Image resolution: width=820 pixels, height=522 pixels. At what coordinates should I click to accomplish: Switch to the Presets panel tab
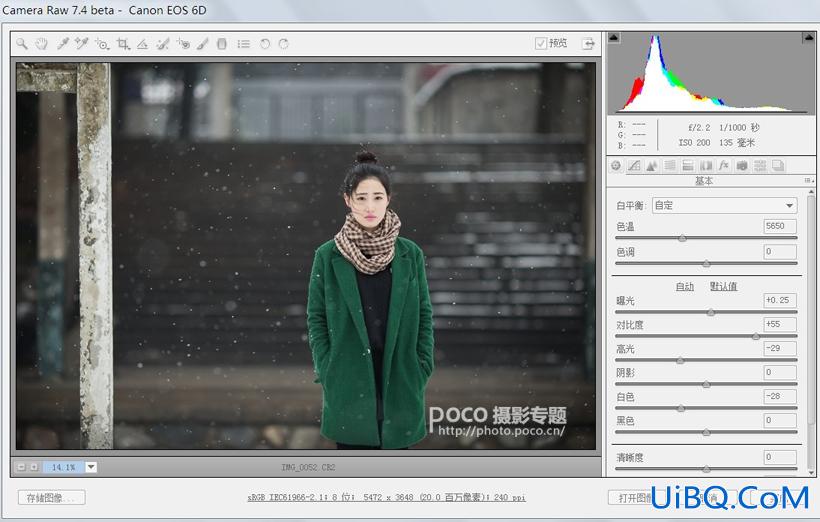pos(760,166)
